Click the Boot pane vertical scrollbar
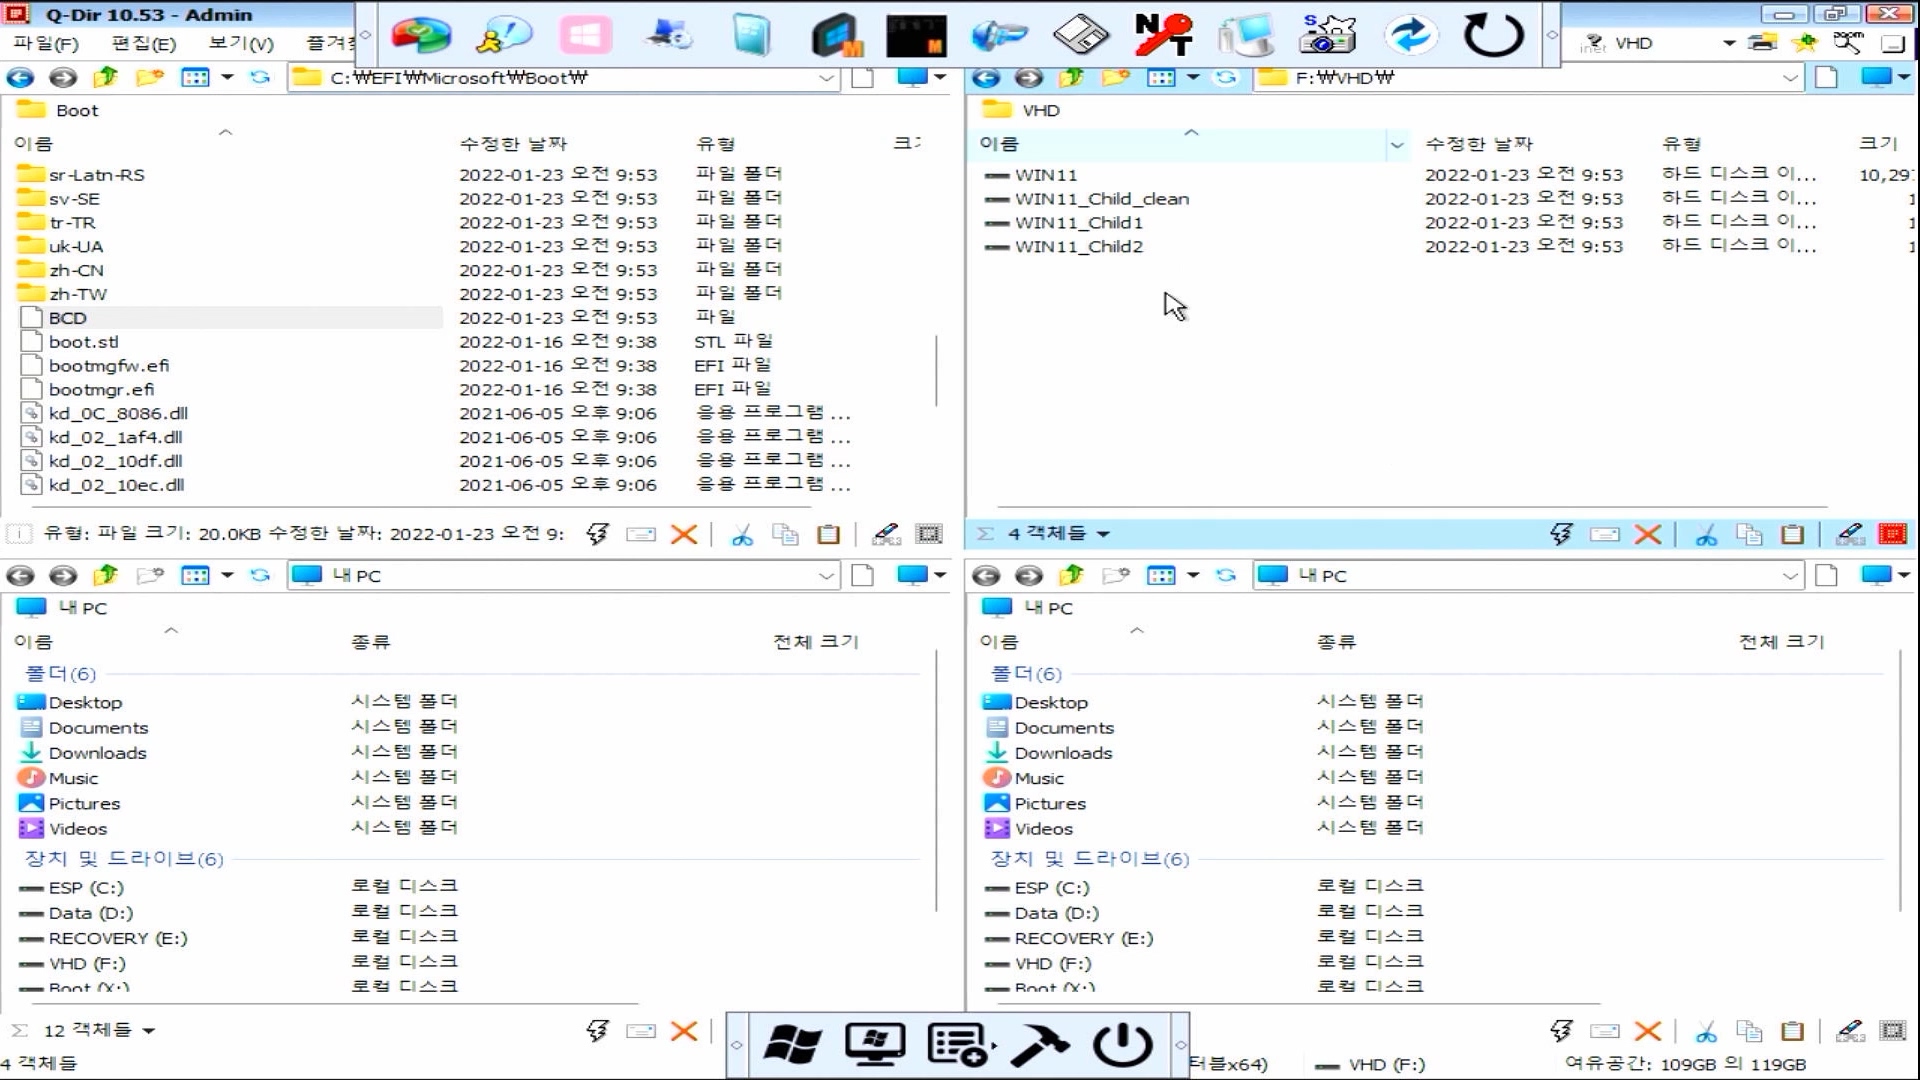The height and width of the screenshot is (1080, 1920). pos(937,370)
